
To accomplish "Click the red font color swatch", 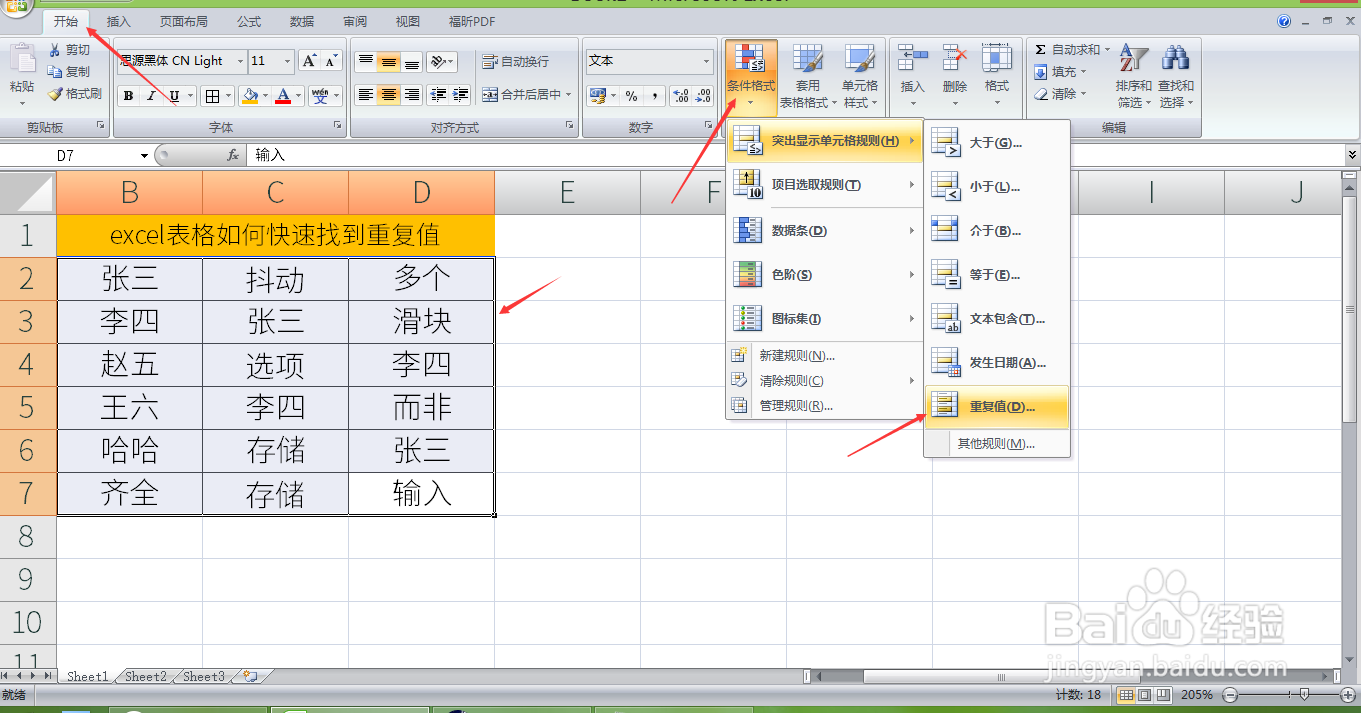I will point(283,101).
